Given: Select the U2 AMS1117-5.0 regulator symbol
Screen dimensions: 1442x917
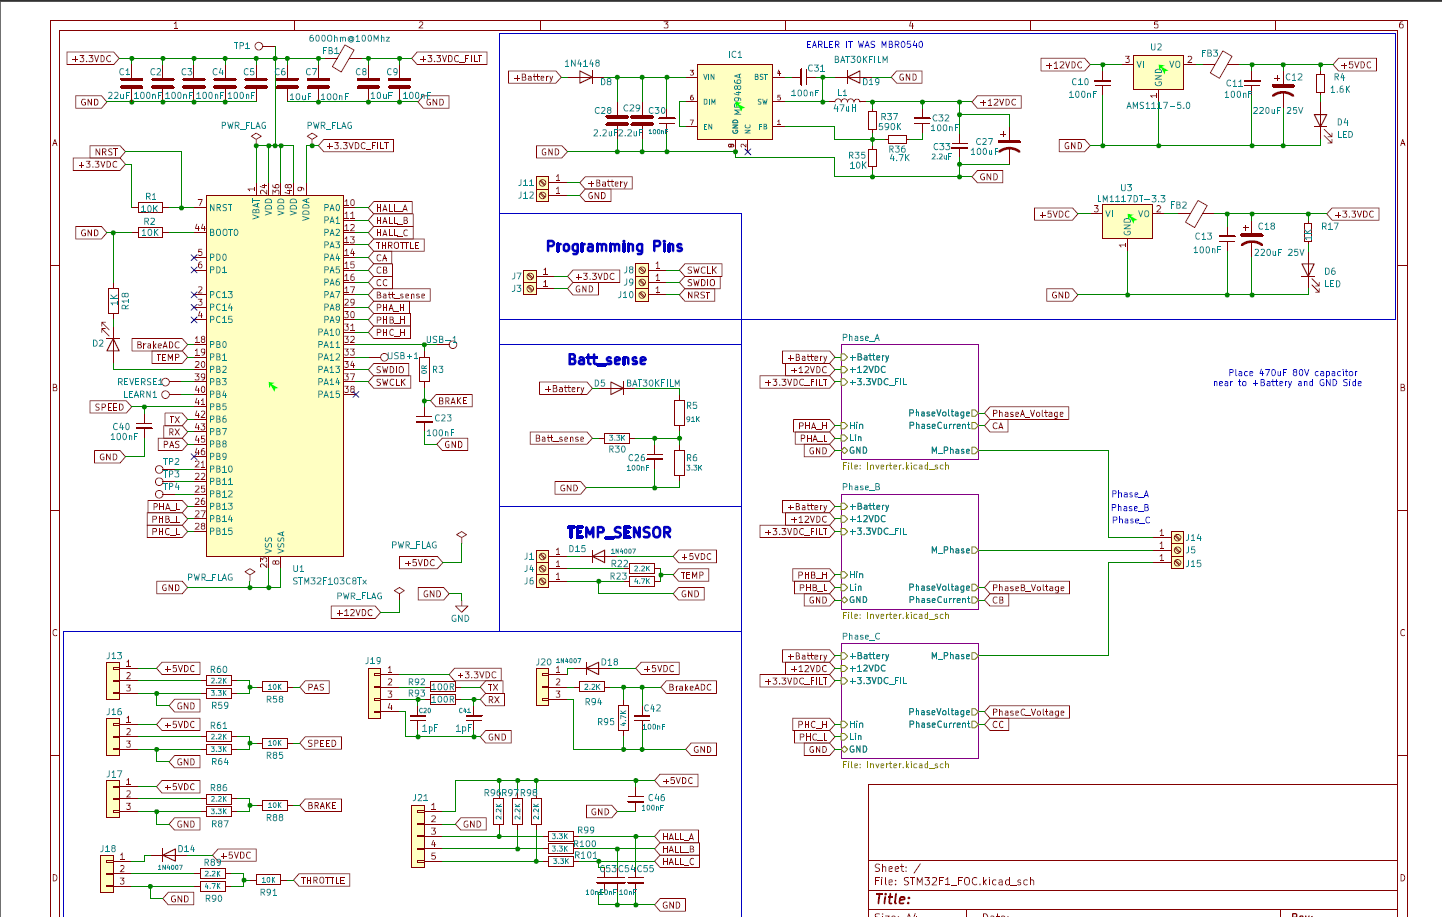Looking at the screenshot, I should coord(1158,73).
